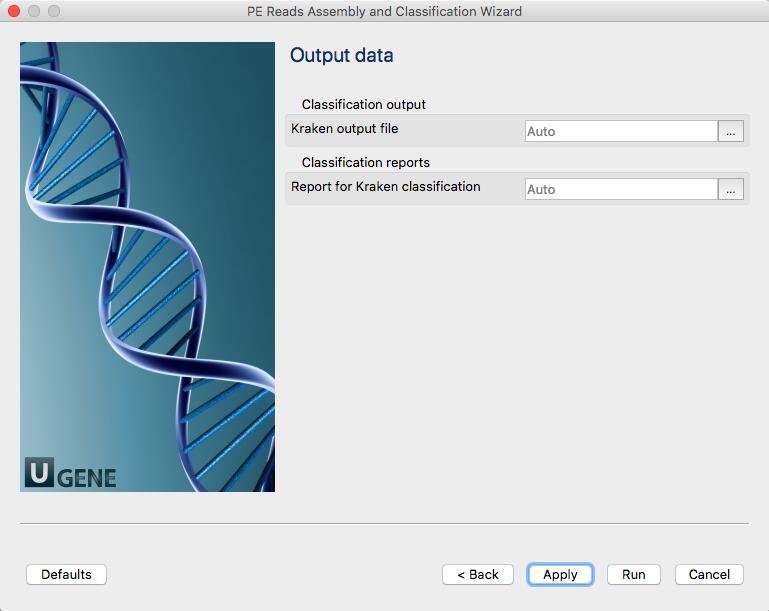The height and width of the screenshot is (611, 769).
Task: Click the Kraken output file browse button
Action: [x=730, y=131]
